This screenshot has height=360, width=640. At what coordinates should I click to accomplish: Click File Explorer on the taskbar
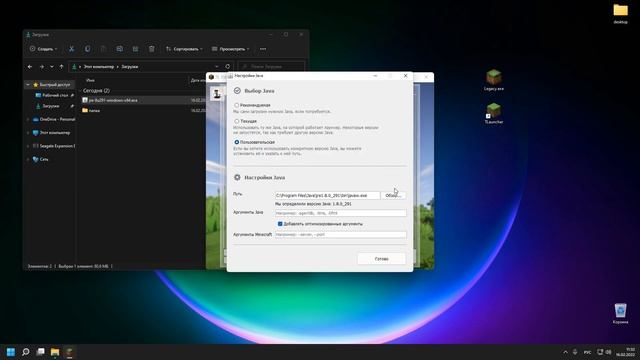[55, 352]
